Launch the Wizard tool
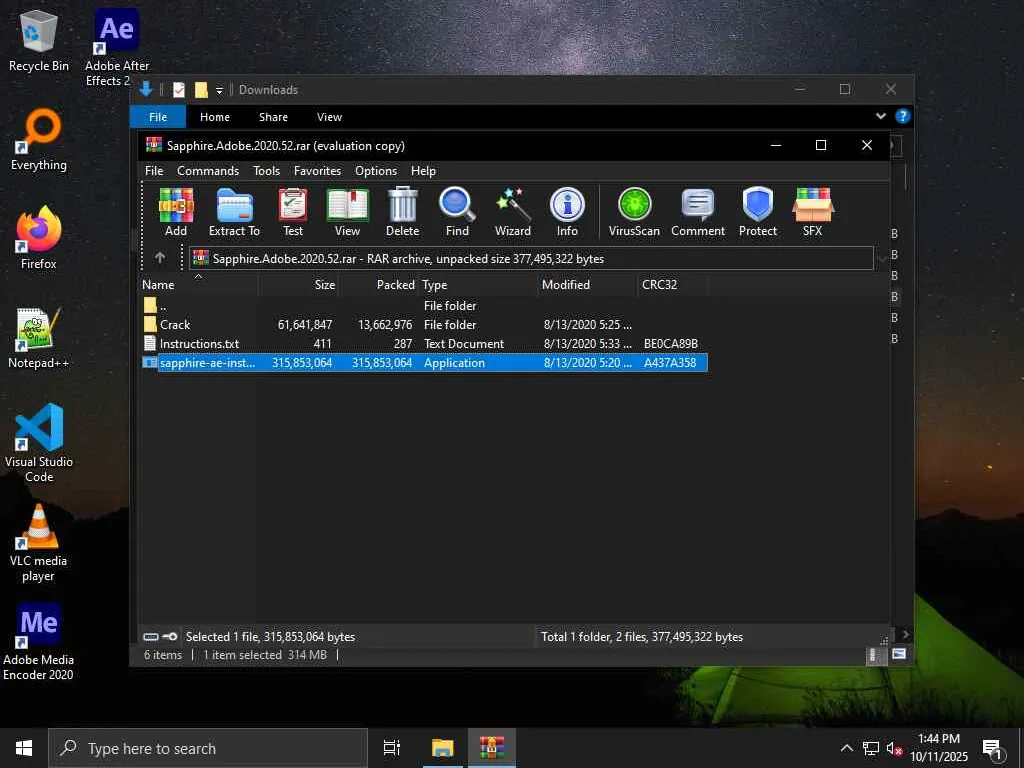 pos(513,212)
